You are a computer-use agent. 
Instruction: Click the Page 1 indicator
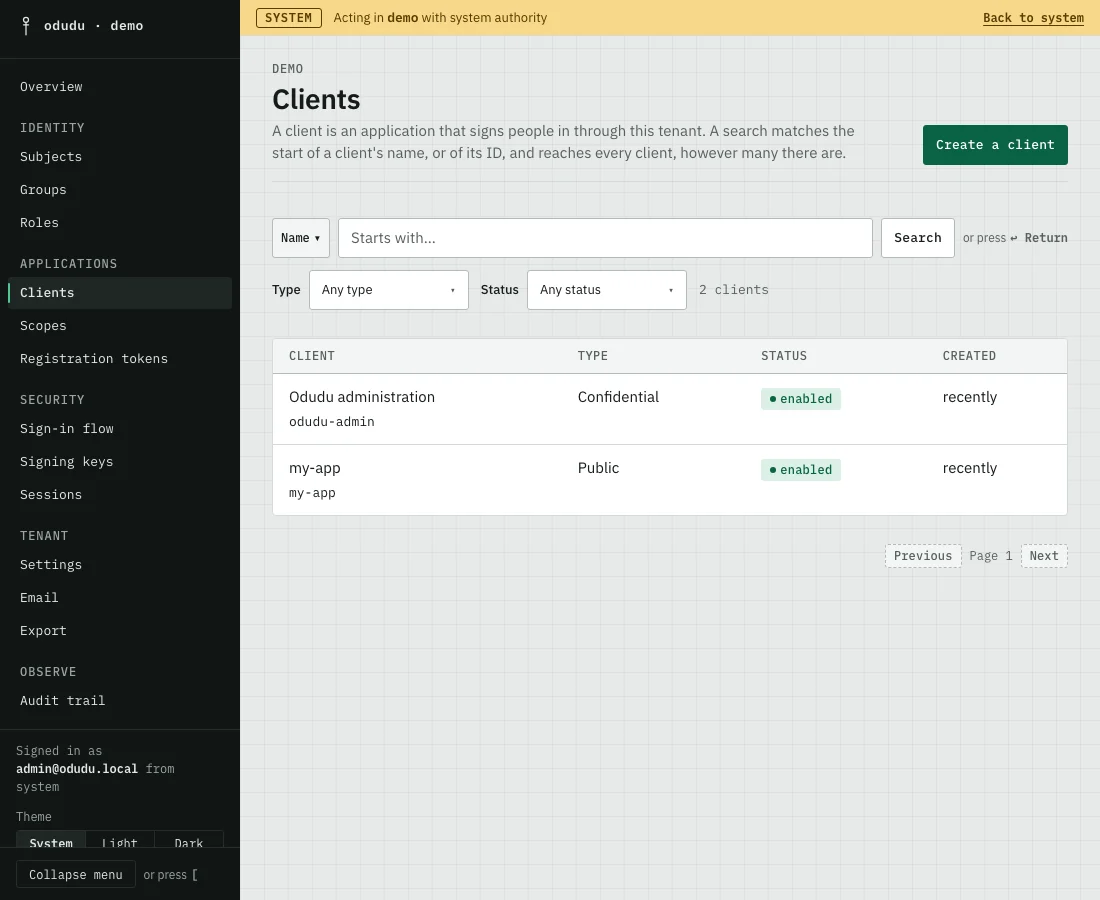coord(991,556)
